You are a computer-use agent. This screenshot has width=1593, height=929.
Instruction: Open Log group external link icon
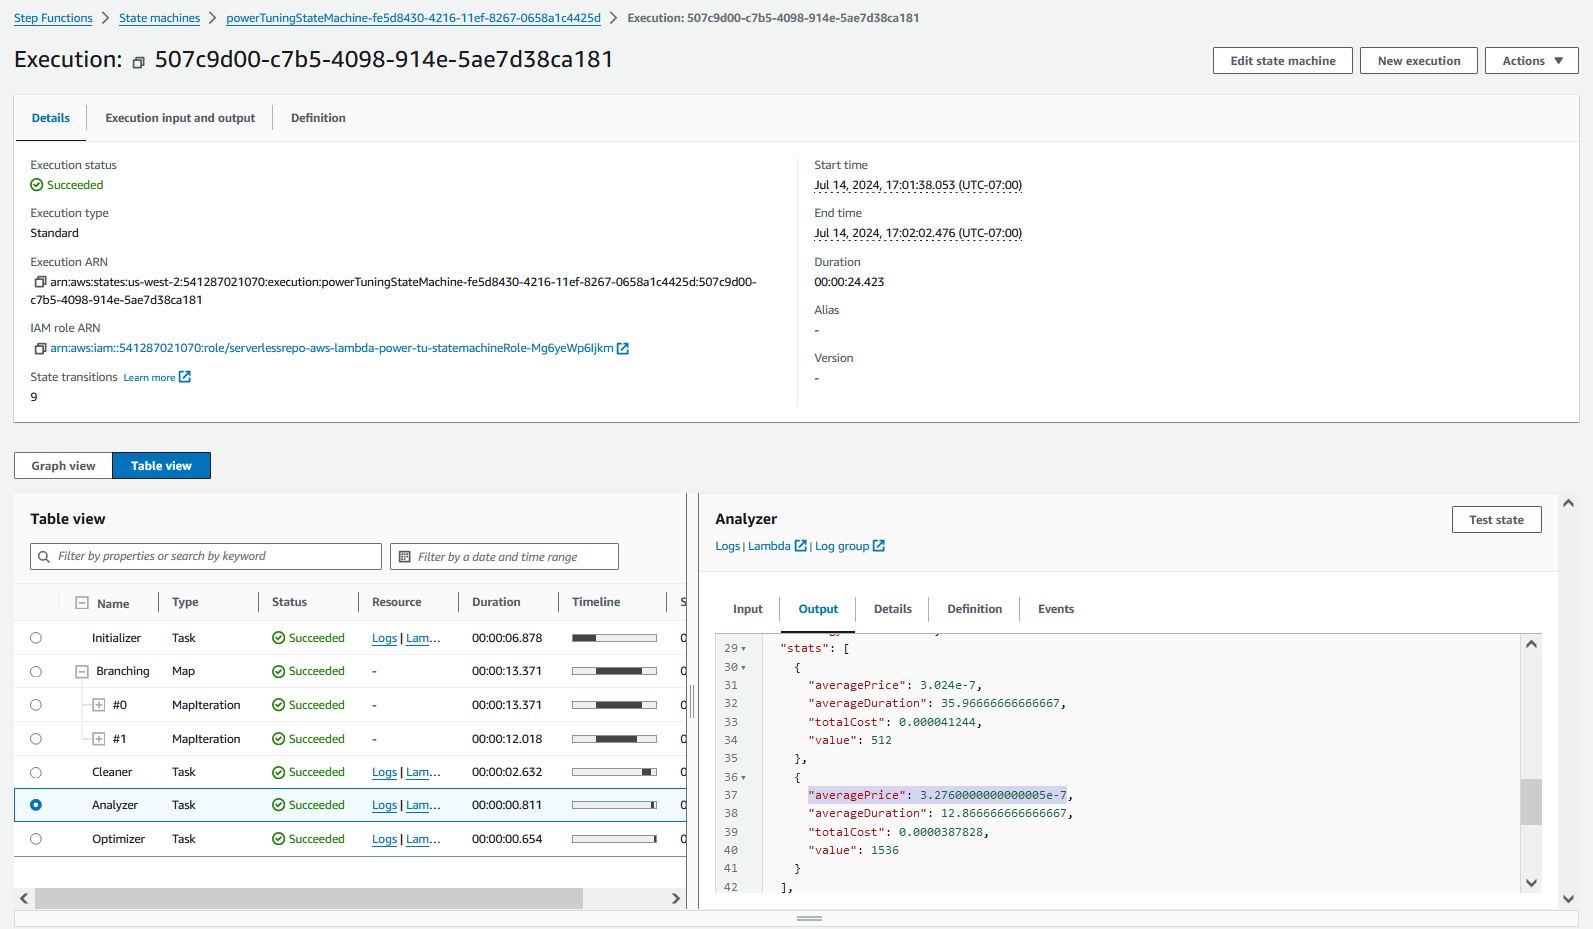coord(879,546)
